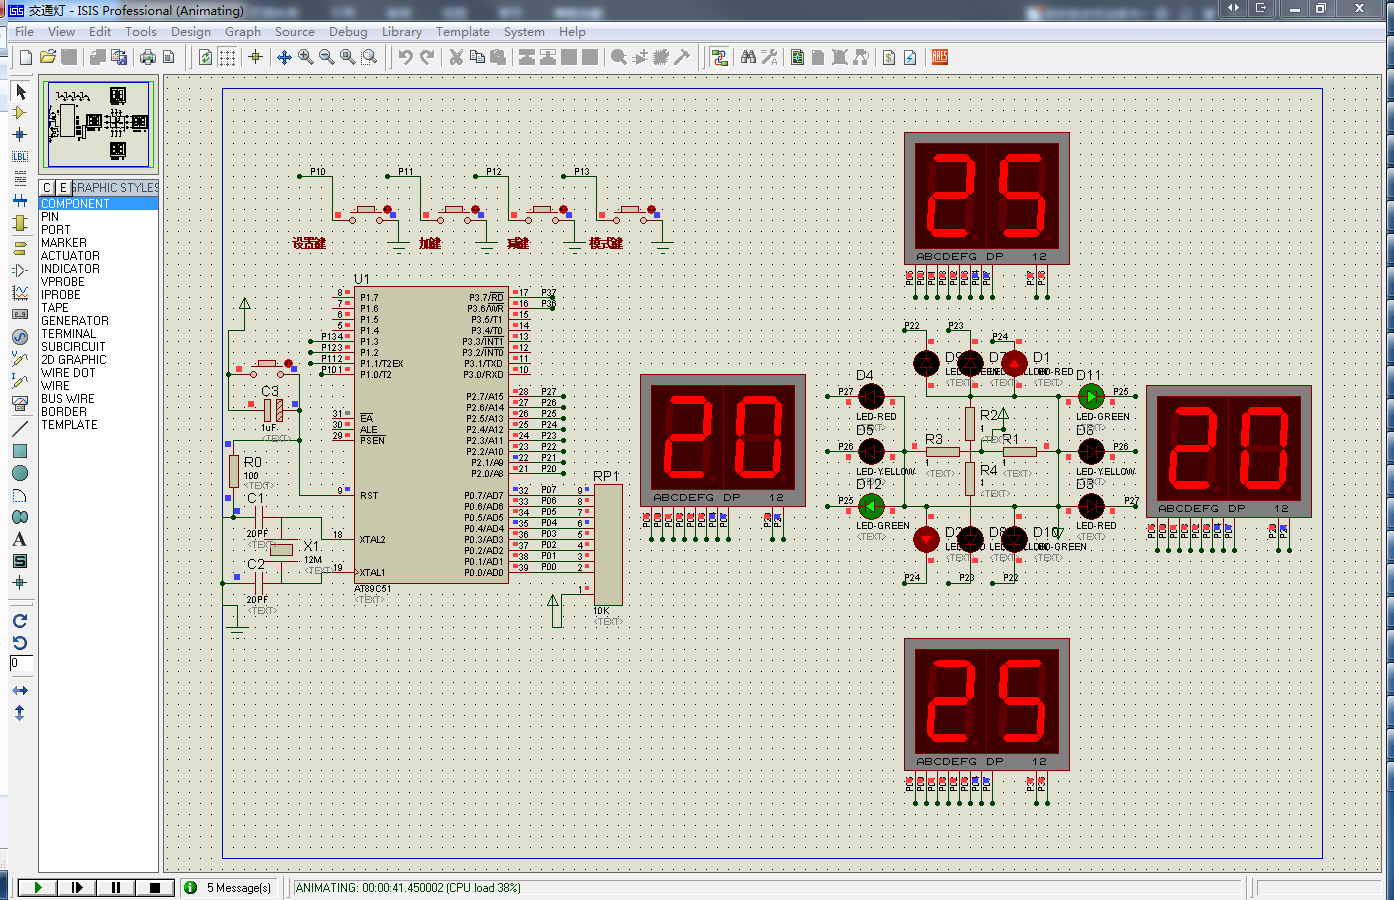Click the Zoom to Area icon
The width and height of the screenshot is (1394, 900).
tap(370, 57)
